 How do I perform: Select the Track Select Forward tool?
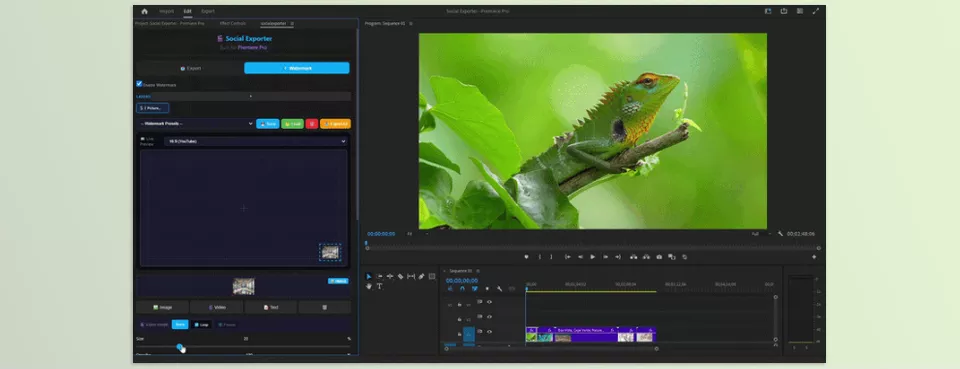pyautogui.click(x=380, y=277)
